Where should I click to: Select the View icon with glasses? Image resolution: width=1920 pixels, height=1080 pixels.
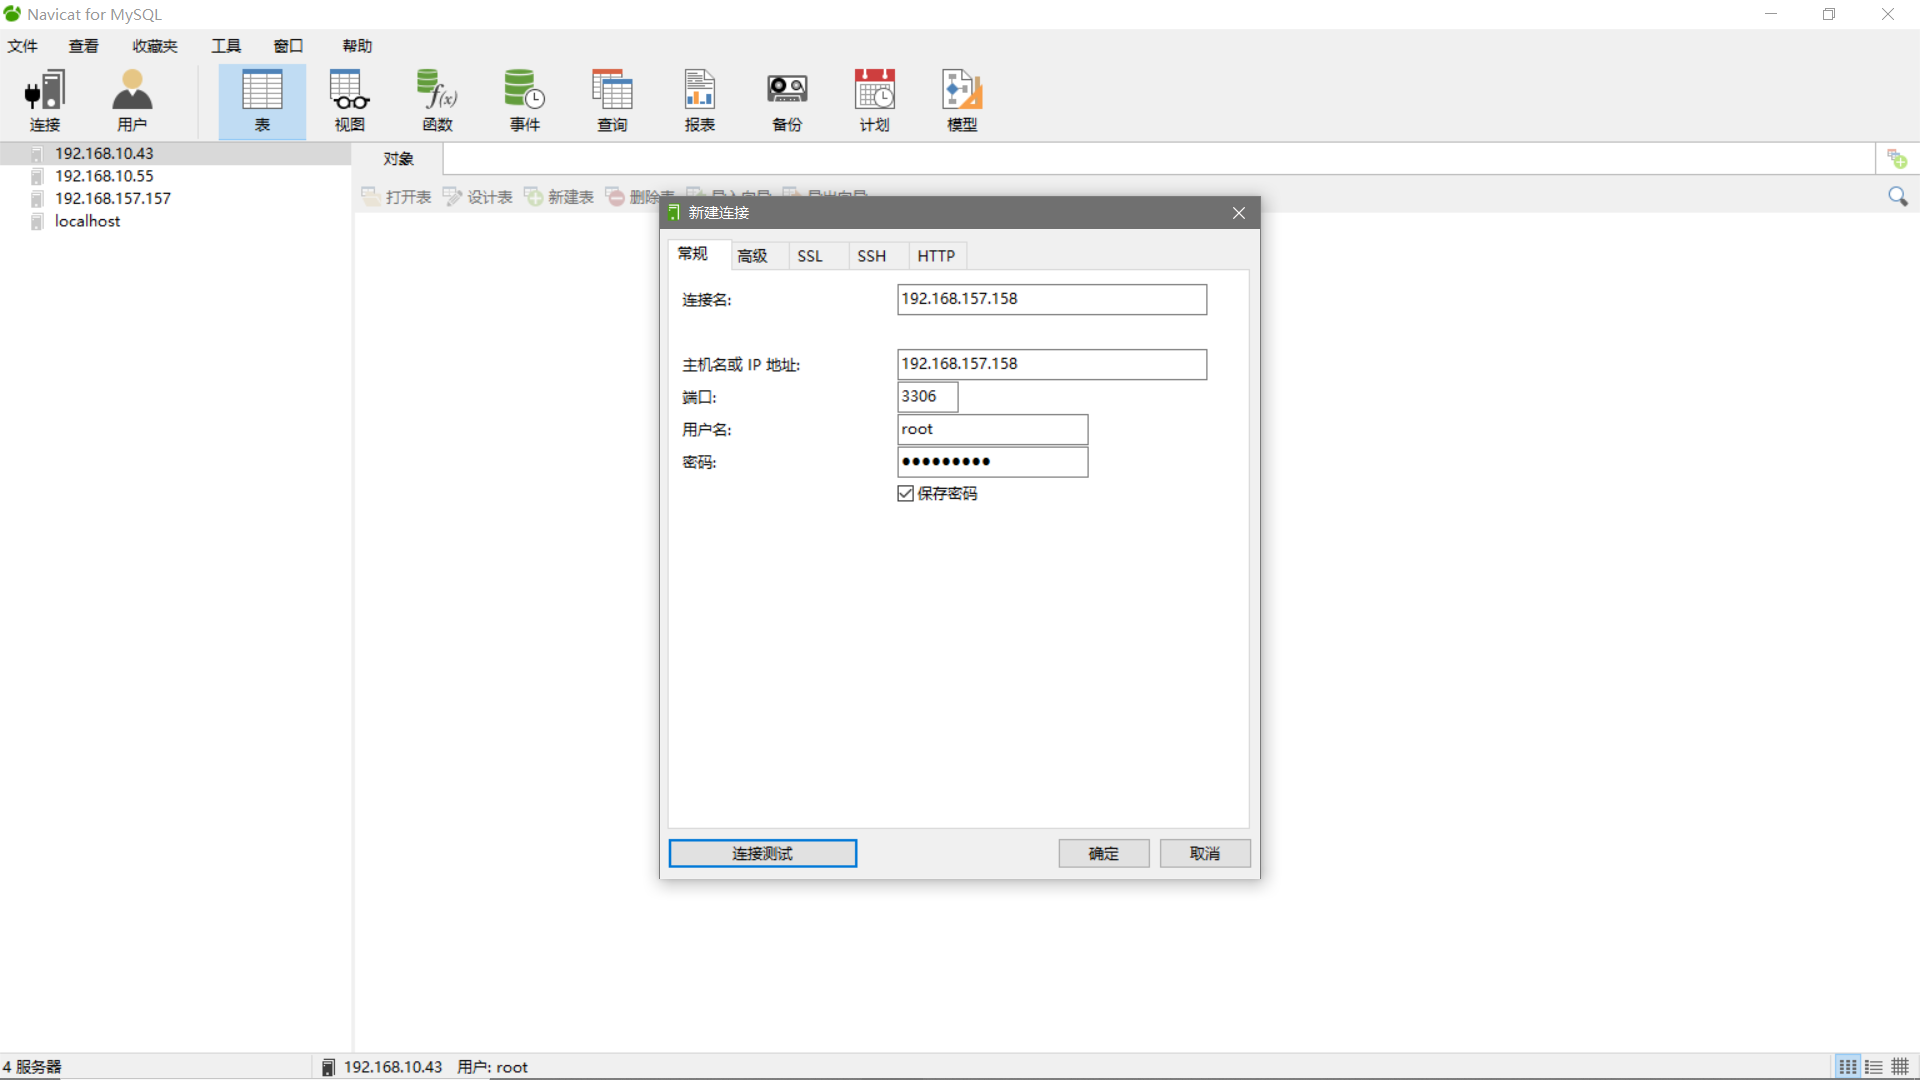click(x=349, y=100)
